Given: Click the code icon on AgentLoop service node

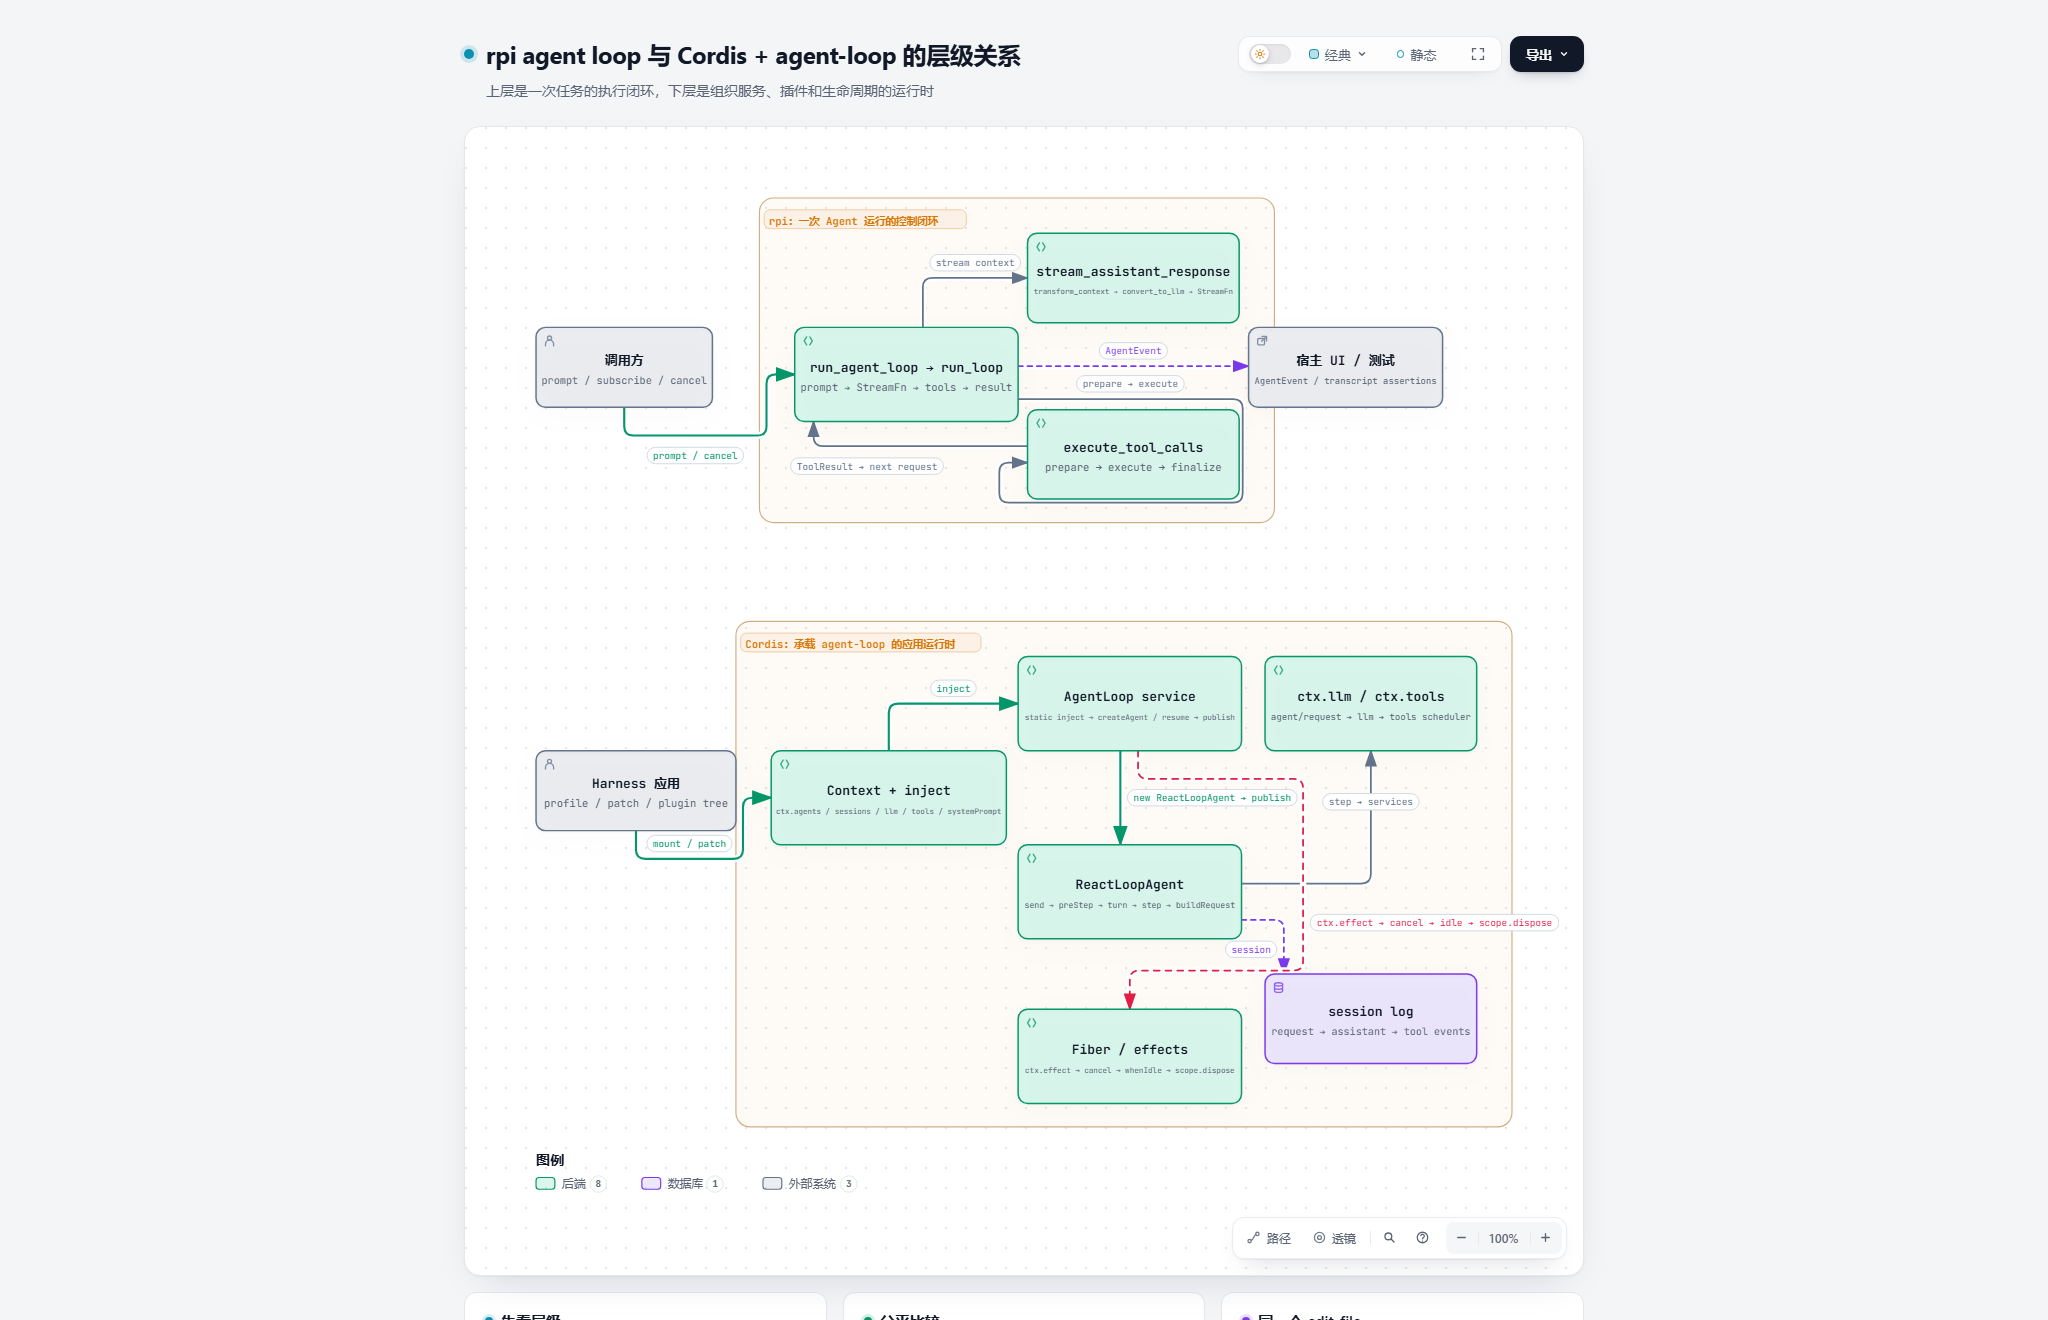Looking at the screenshot, I should coord(1032,670).
